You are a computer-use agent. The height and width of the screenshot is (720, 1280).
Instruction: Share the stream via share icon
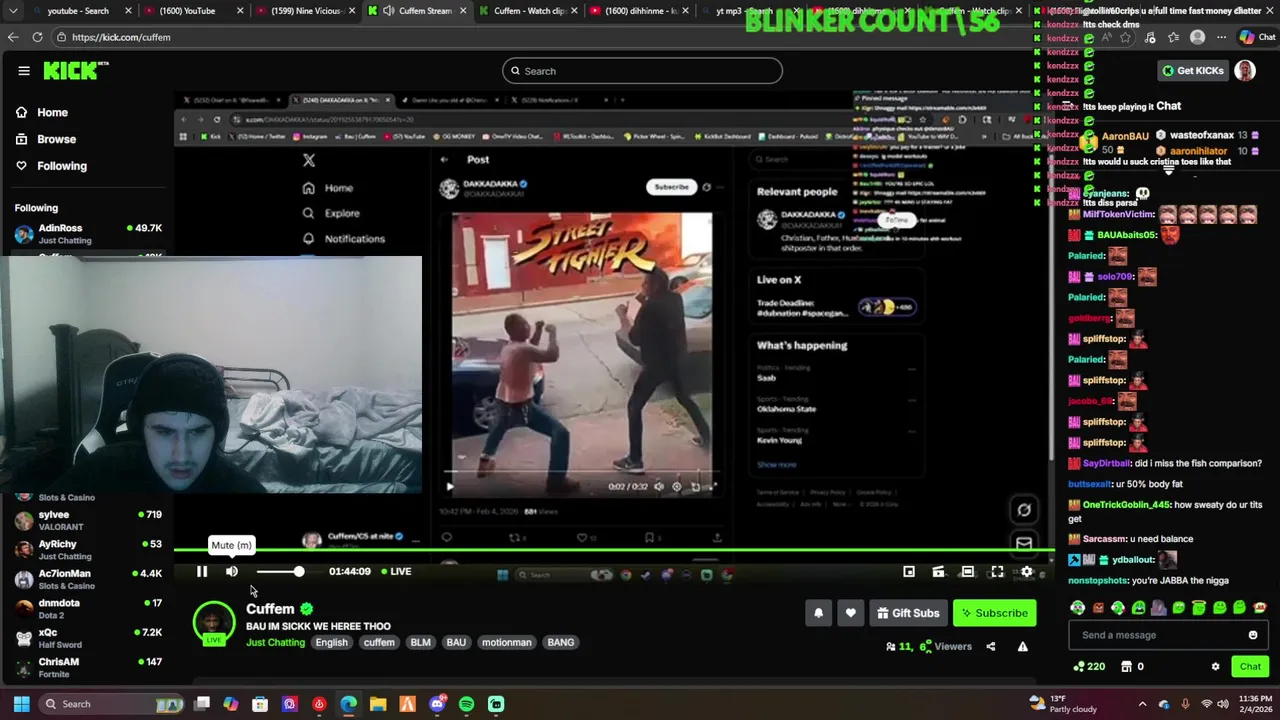coord(991,647)
